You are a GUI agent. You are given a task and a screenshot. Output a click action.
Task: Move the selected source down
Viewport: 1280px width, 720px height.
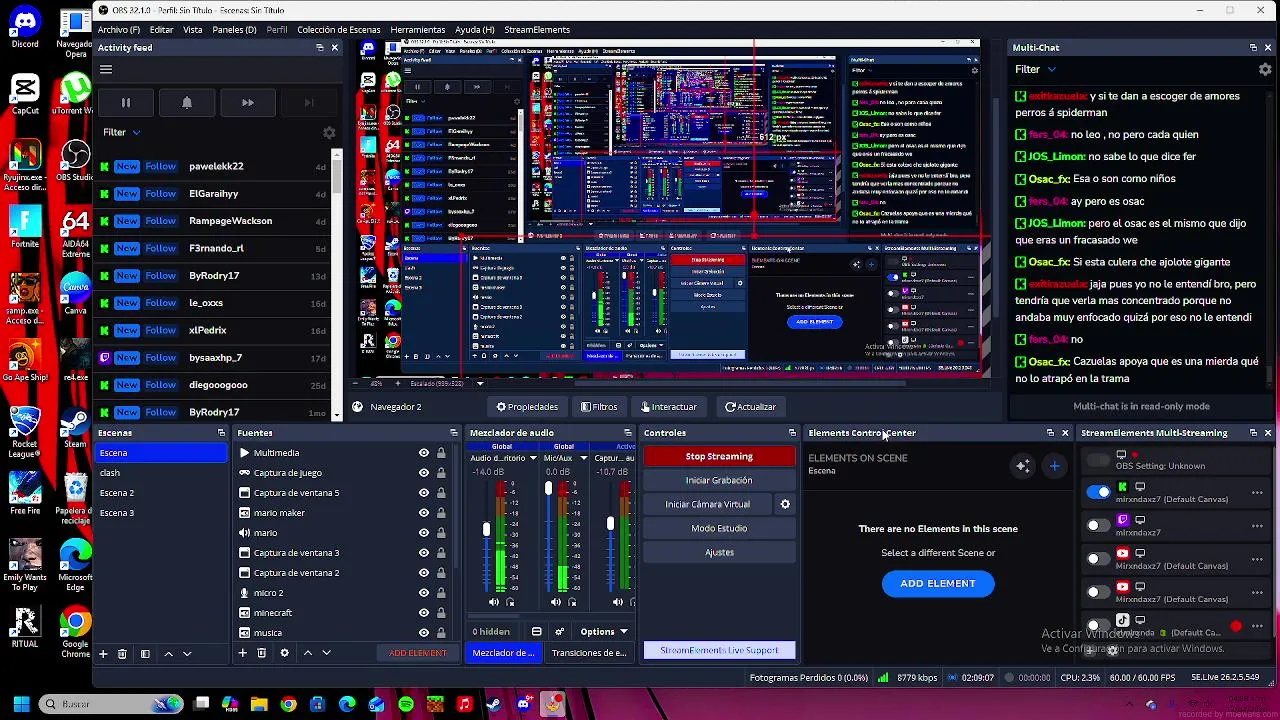(326, 653)
